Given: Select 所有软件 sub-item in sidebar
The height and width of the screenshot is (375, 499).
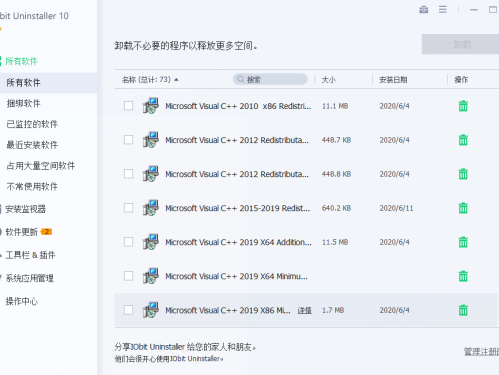Looking at the screenshot, I should [x=23, y=83].
